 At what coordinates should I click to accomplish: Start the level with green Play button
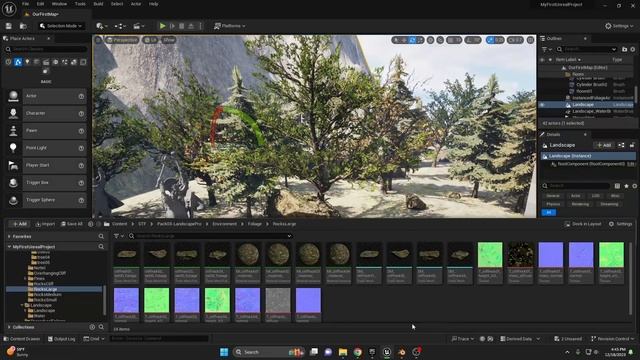[162, 26]
